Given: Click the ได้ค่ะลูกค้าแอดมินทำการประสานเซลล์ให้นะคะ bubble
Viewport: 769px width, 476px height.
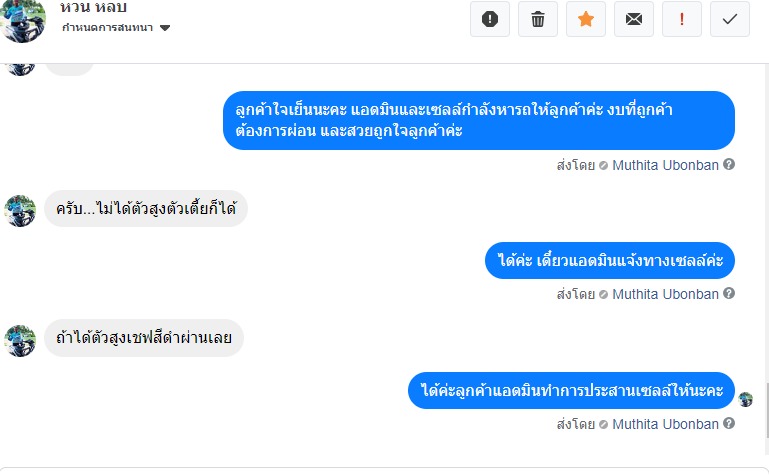Looking at the screenshot, I should 572,390.
